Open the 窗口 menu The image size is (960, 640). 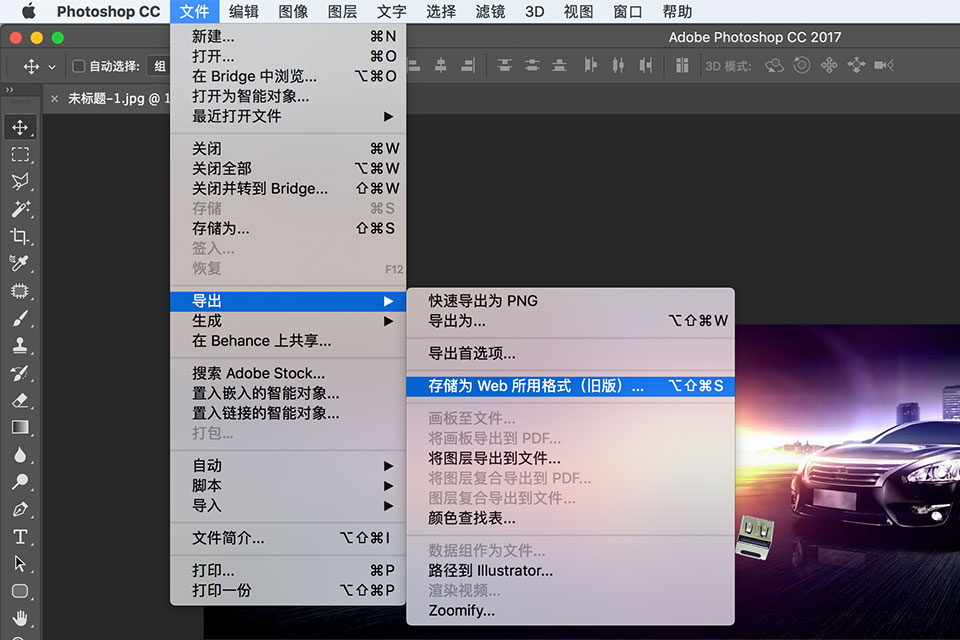[627, 12]
